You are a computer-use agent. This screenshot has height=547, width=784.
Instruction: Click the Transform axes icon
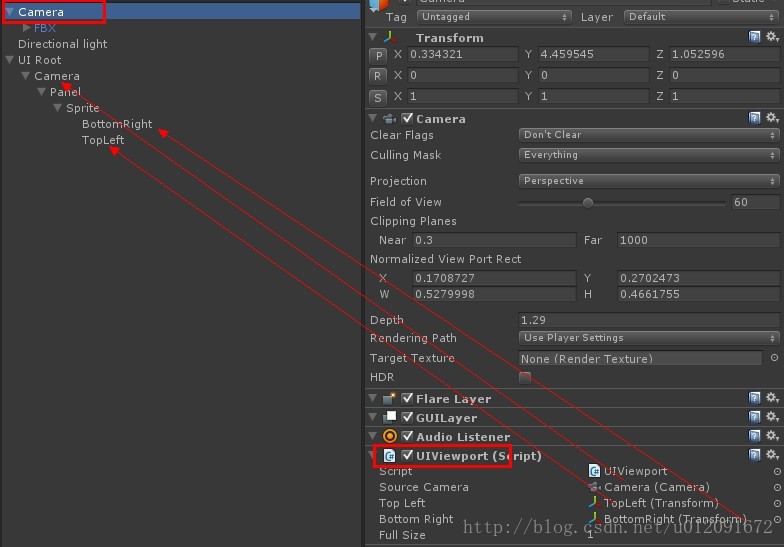[x=390, y=37]
